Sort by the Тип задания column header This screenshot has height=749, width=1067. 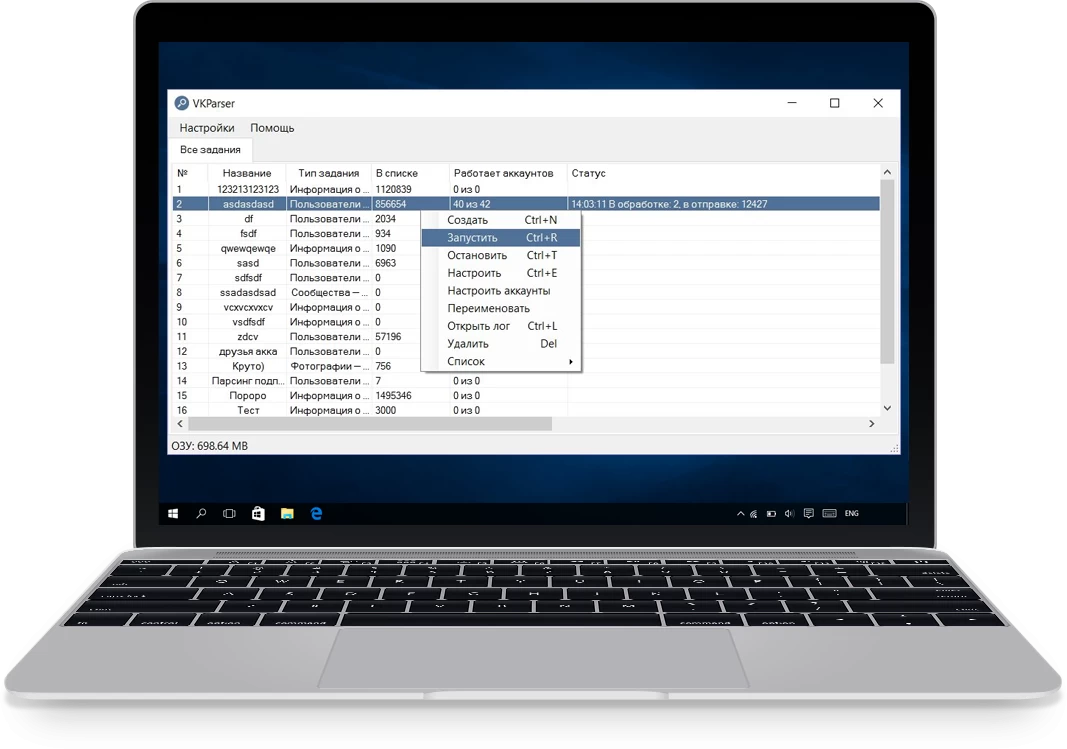coord(329,173)
